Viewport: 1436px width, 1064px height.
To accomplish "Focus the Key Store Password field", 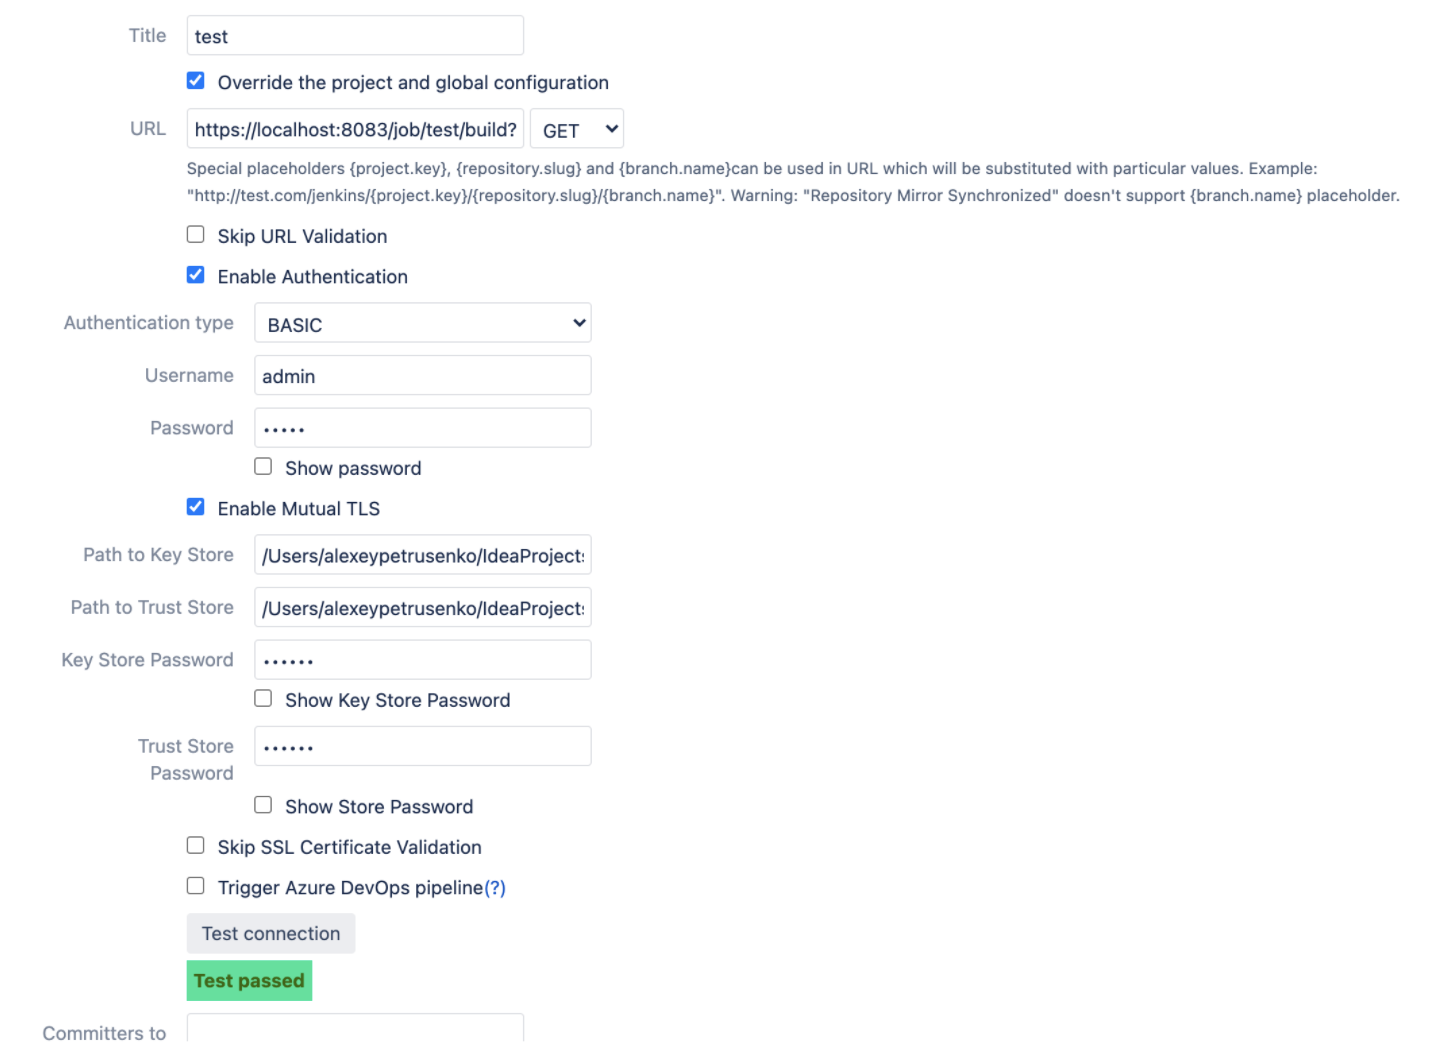I will 422,660.
